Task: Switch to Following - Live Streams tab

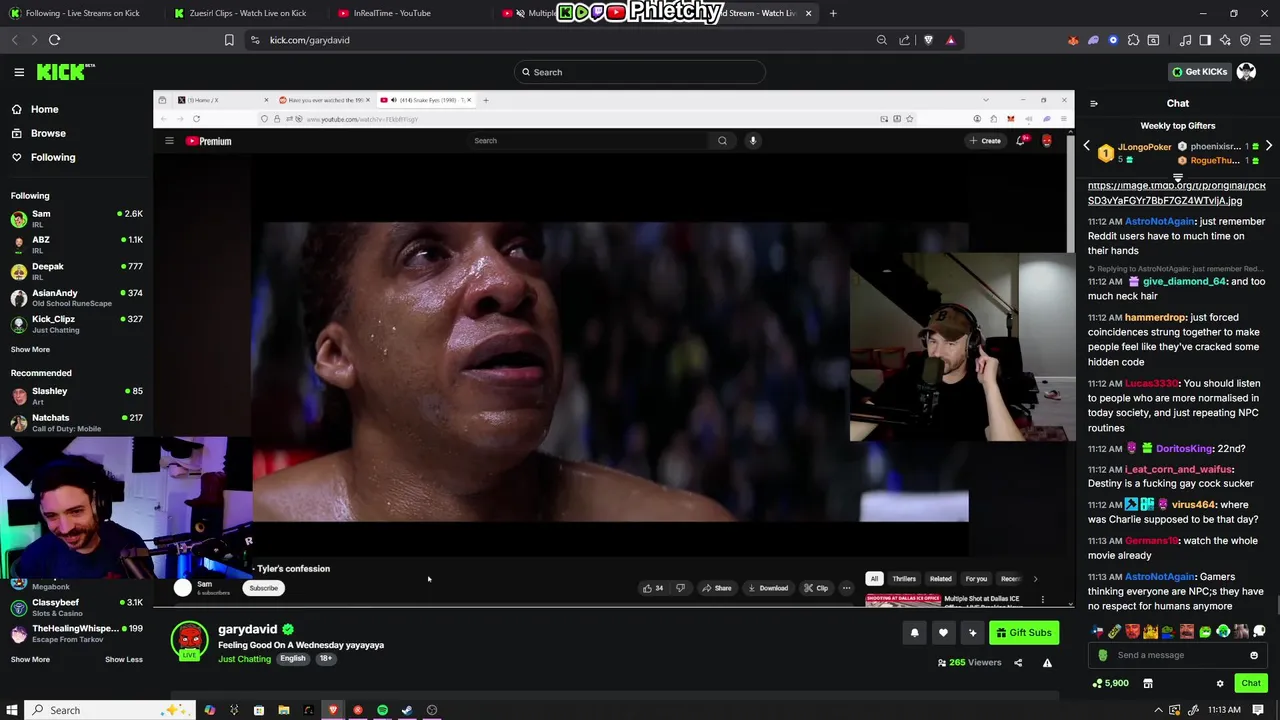Action: [82, 13]
